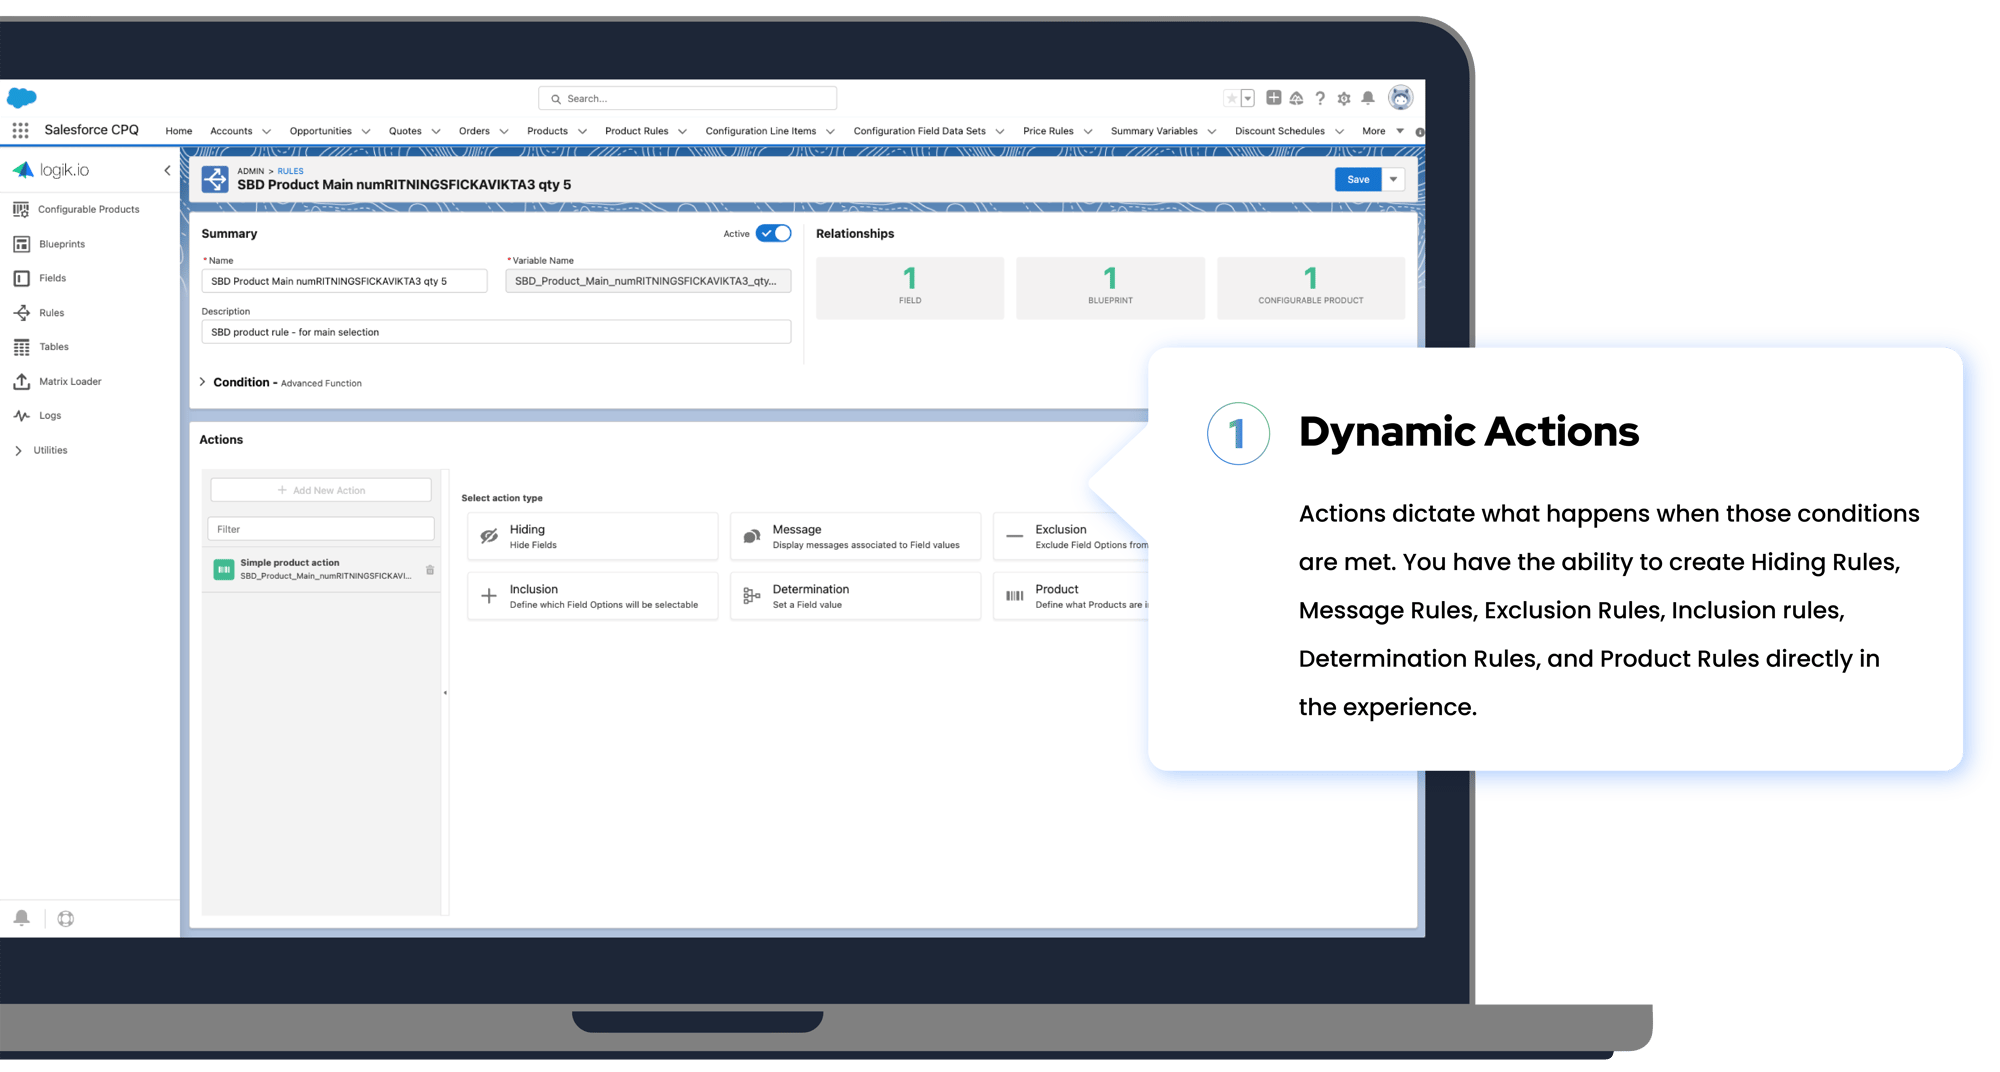Open the Trailhead guidance icon
Image resolution: width=2000 pixels, height=1072 pixels.
[1296, 98]
